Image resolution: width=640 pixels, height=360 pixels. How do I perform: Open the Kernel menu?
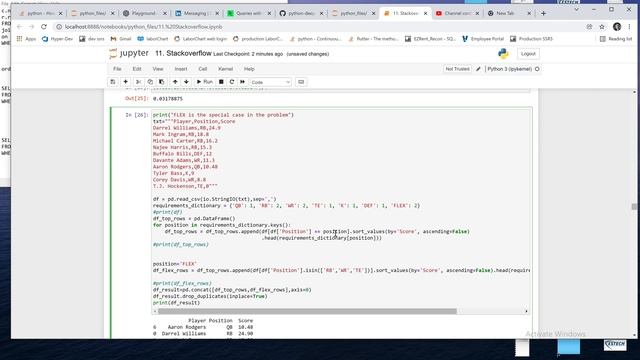point(225,69)
